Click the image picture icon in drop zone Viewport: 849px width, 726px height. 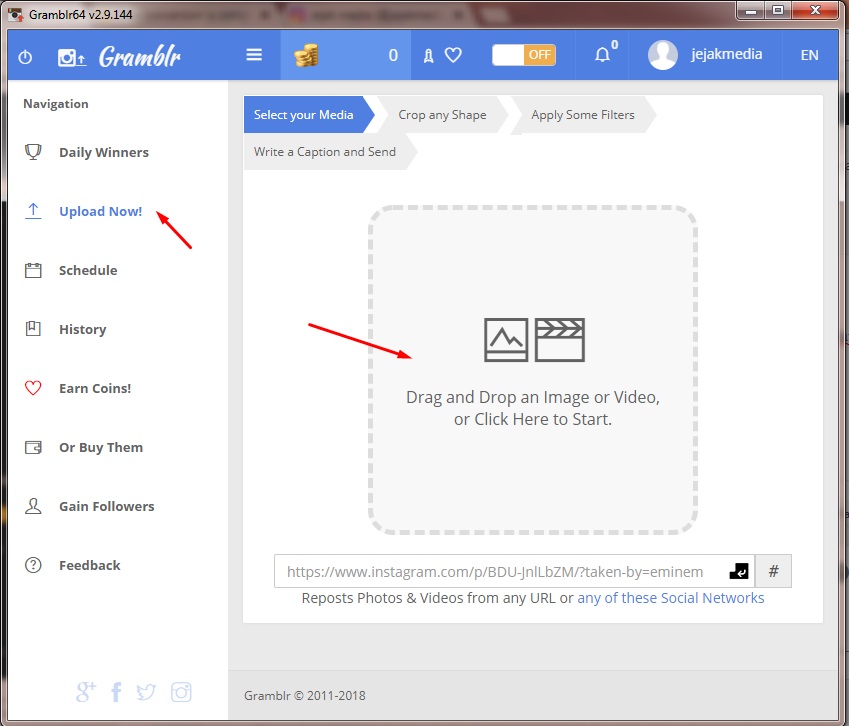point(506,340)
